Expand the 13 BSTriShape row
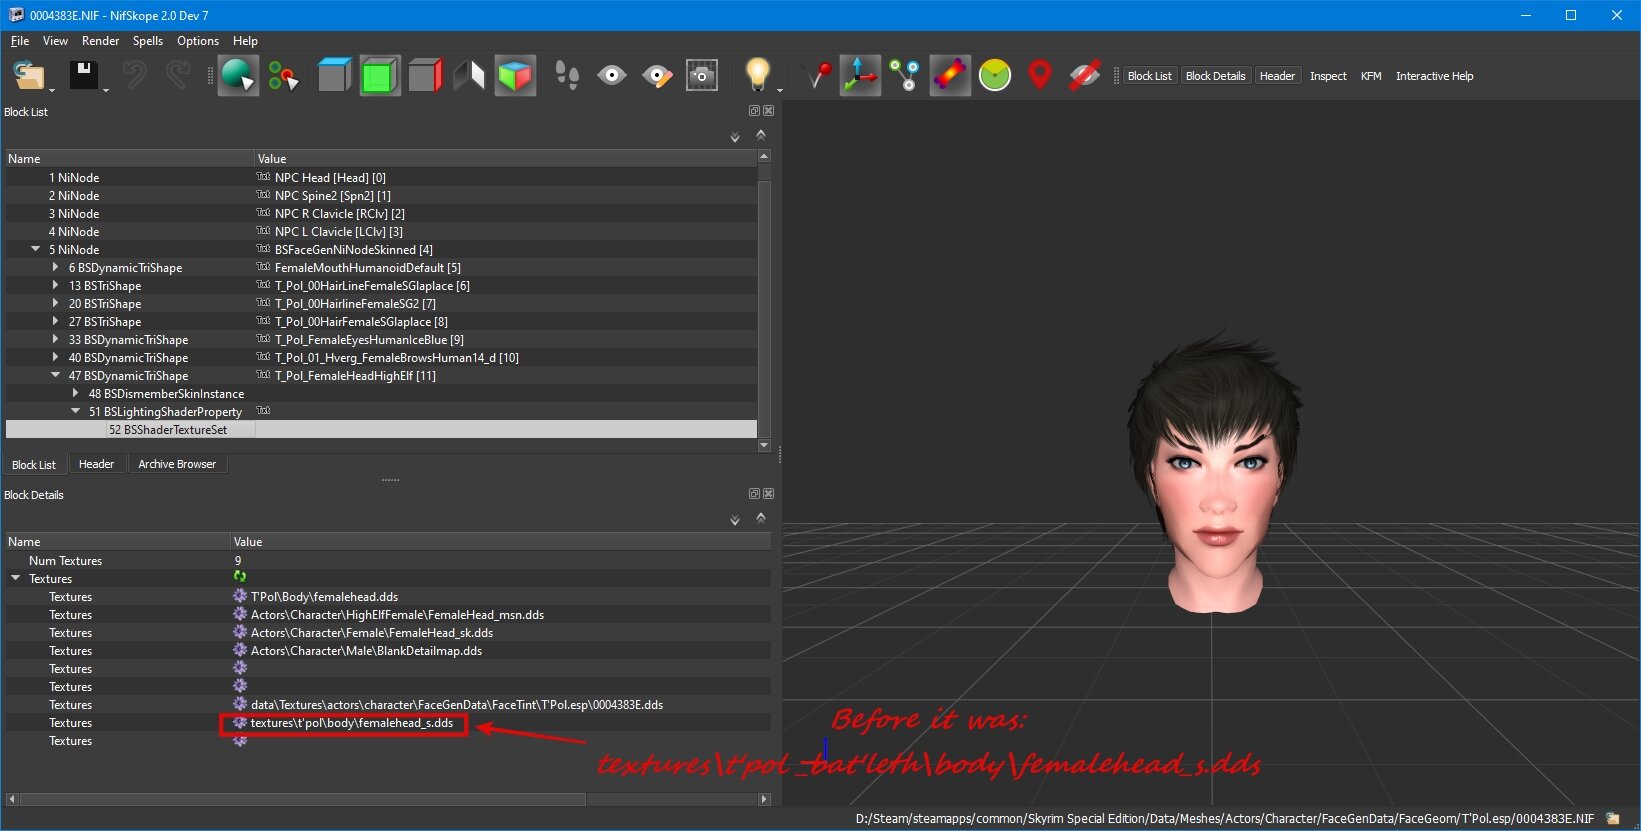 (x=55, y=285)
